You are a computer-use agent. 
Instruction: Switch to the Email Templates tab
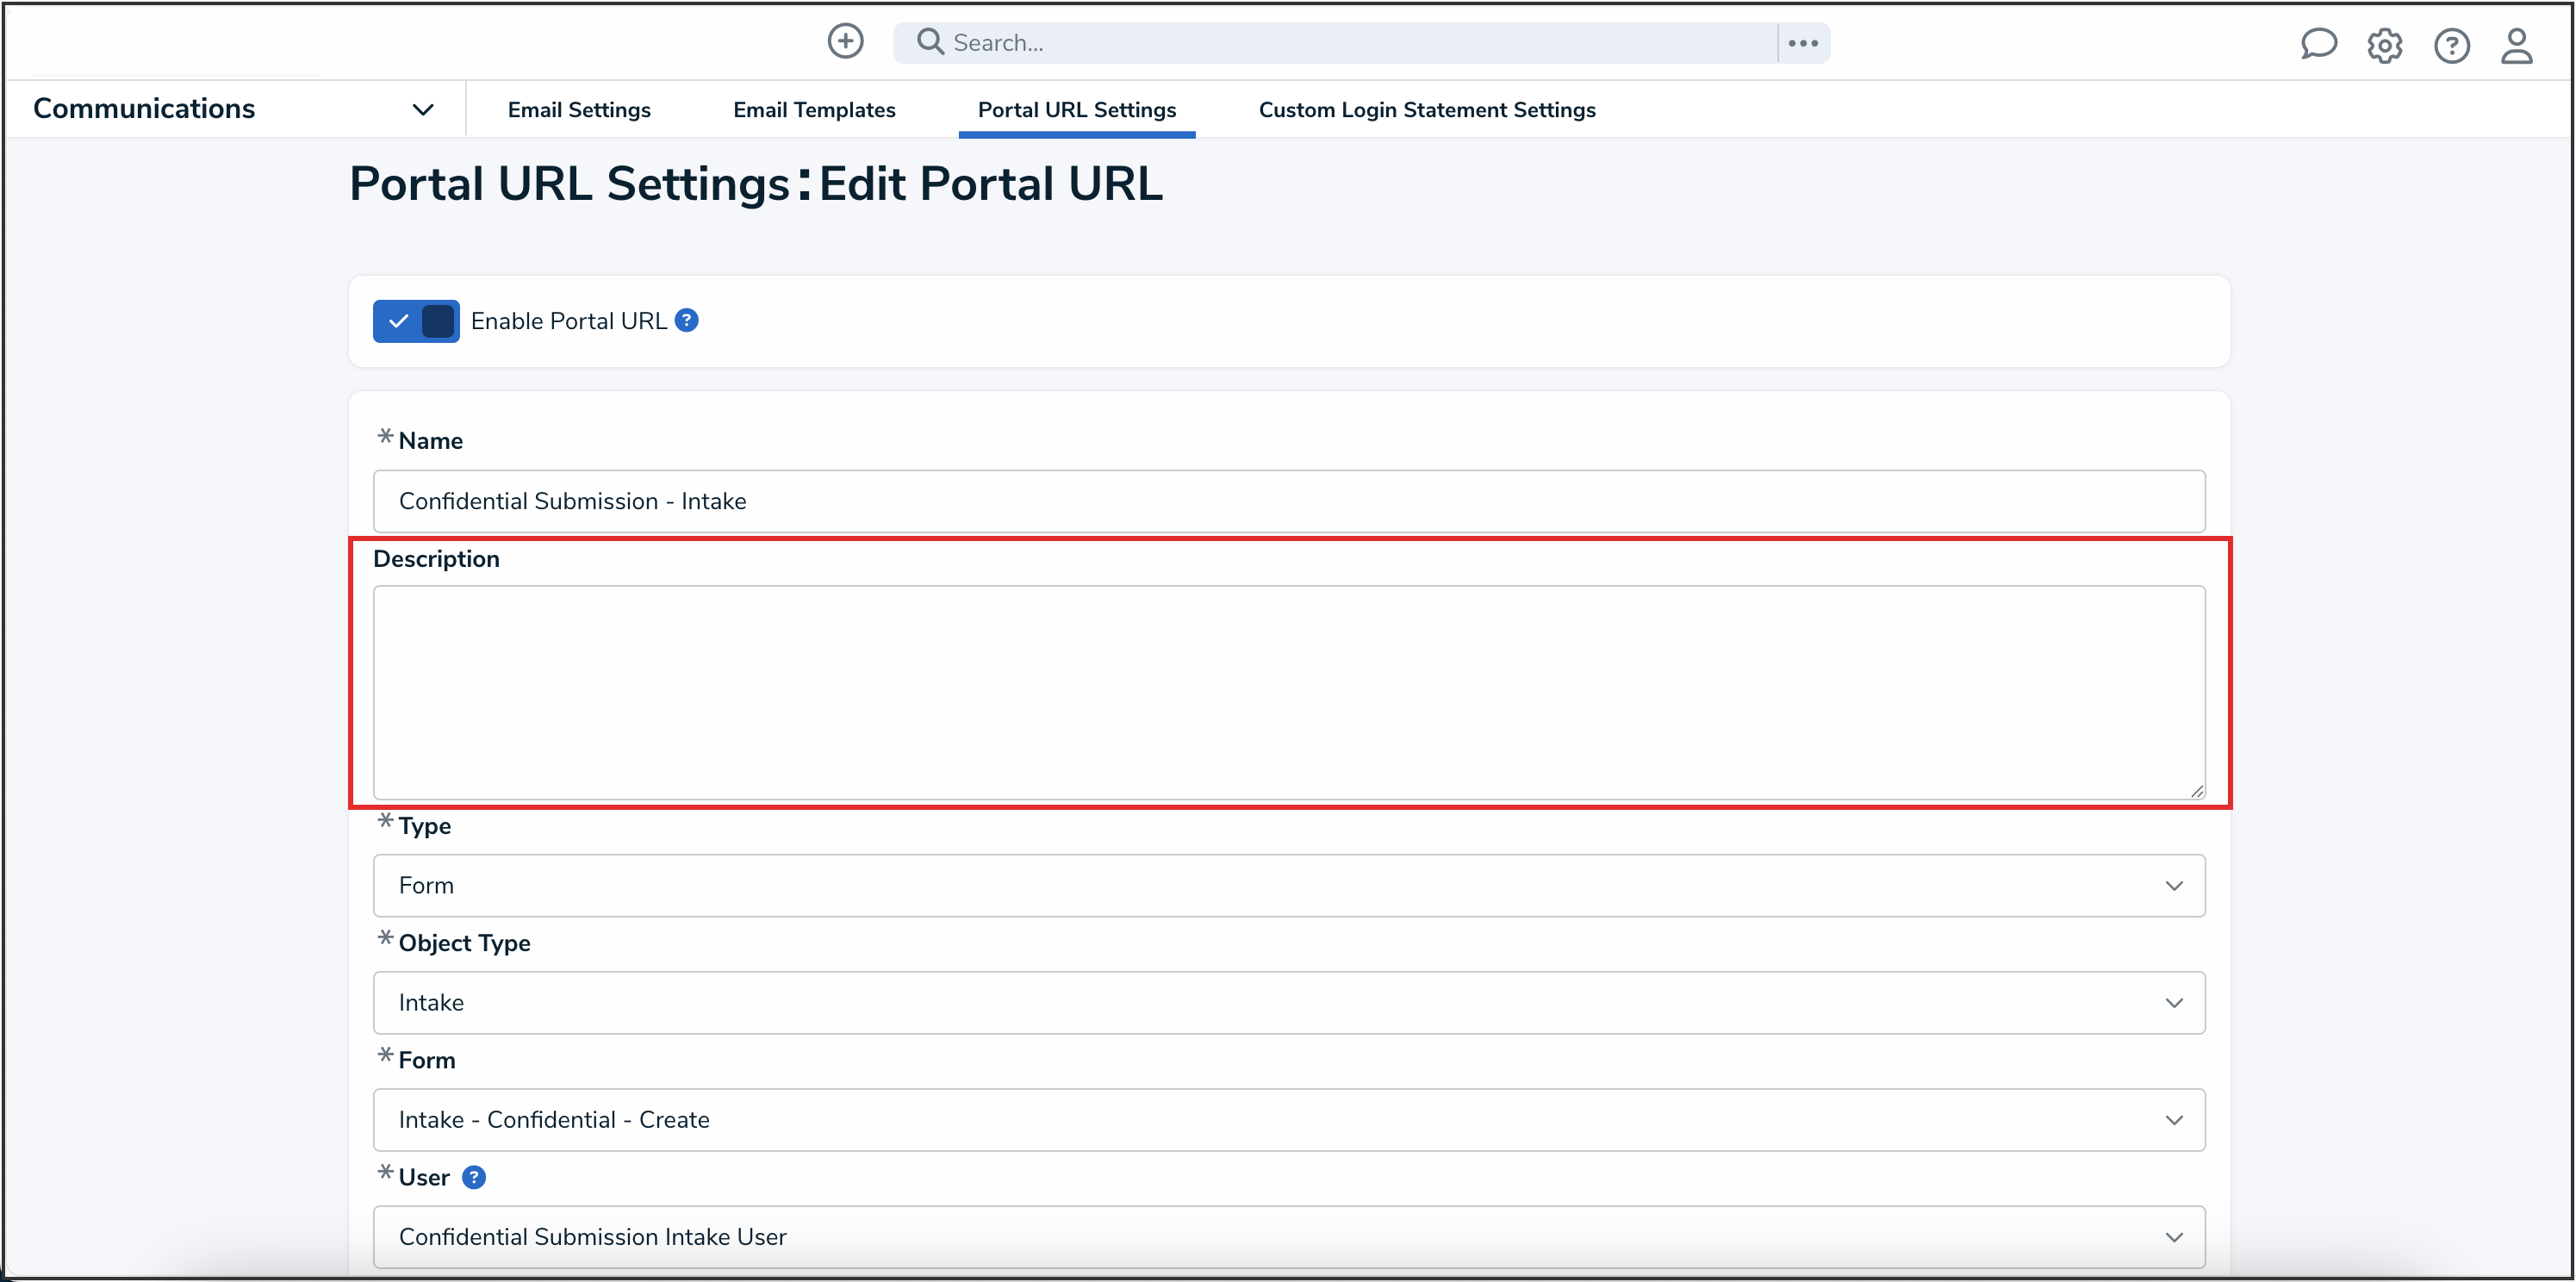tap(813, 110)
